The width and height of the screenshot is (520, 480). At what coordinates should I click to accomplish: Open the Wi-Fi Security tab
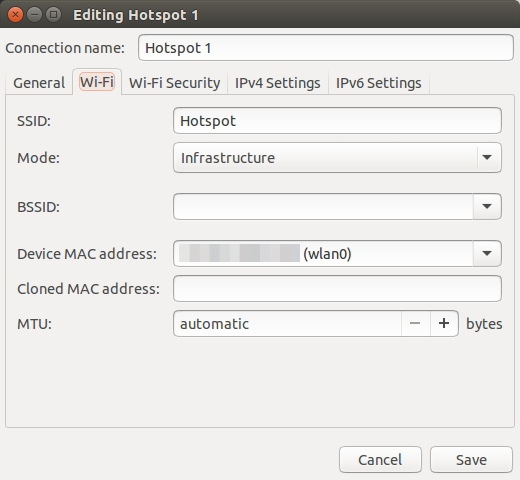point(175,83)
